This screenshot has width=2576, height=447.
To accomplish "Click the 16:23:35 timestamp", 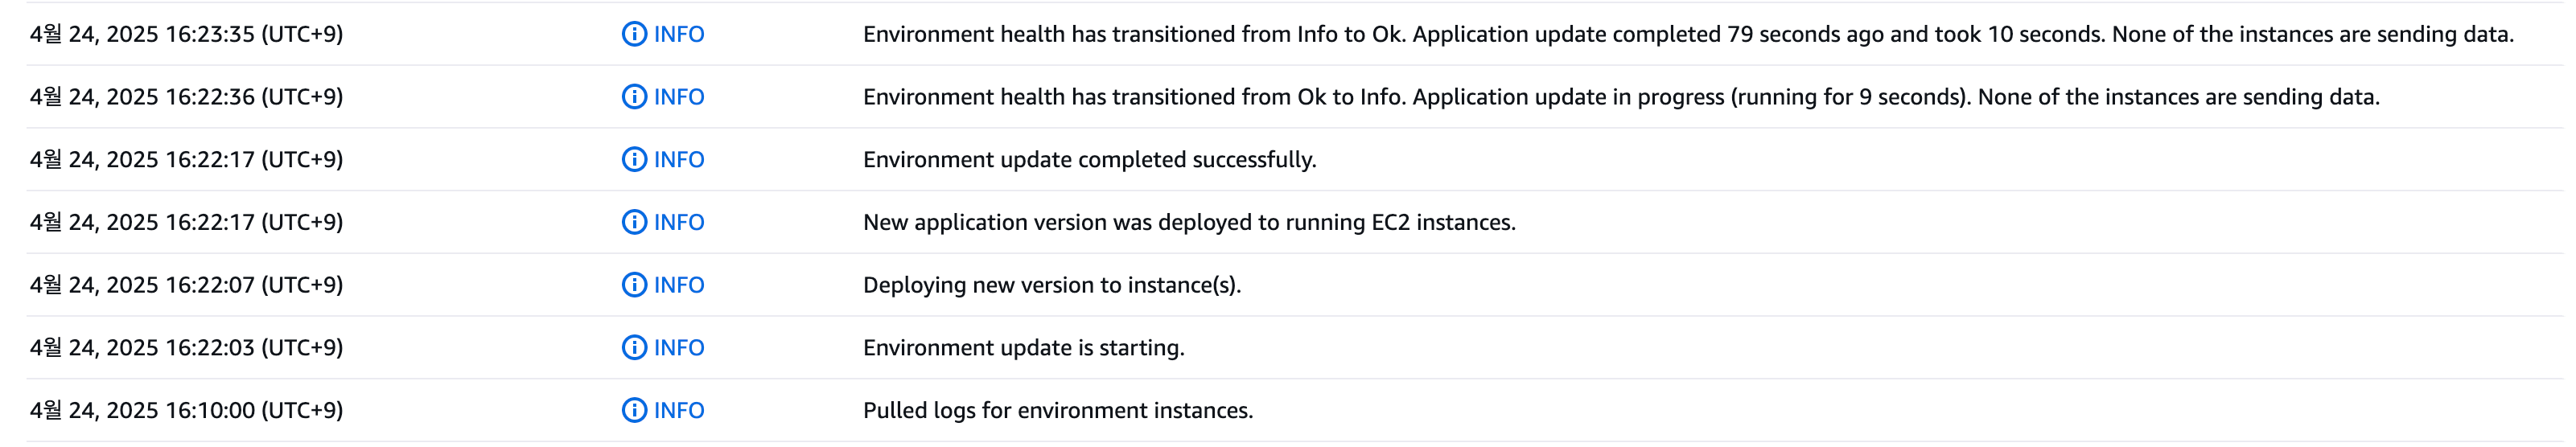I will coord(187,34).
